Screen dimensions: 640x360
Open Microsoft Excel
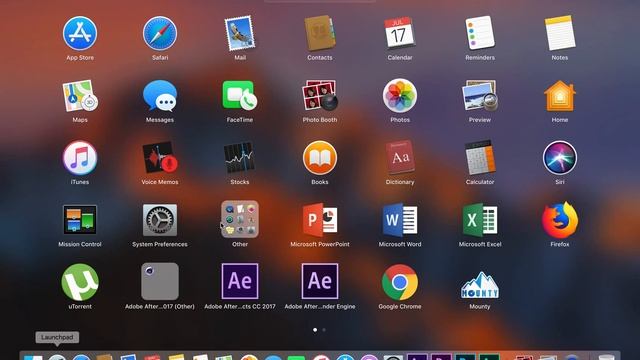point(480,220)
